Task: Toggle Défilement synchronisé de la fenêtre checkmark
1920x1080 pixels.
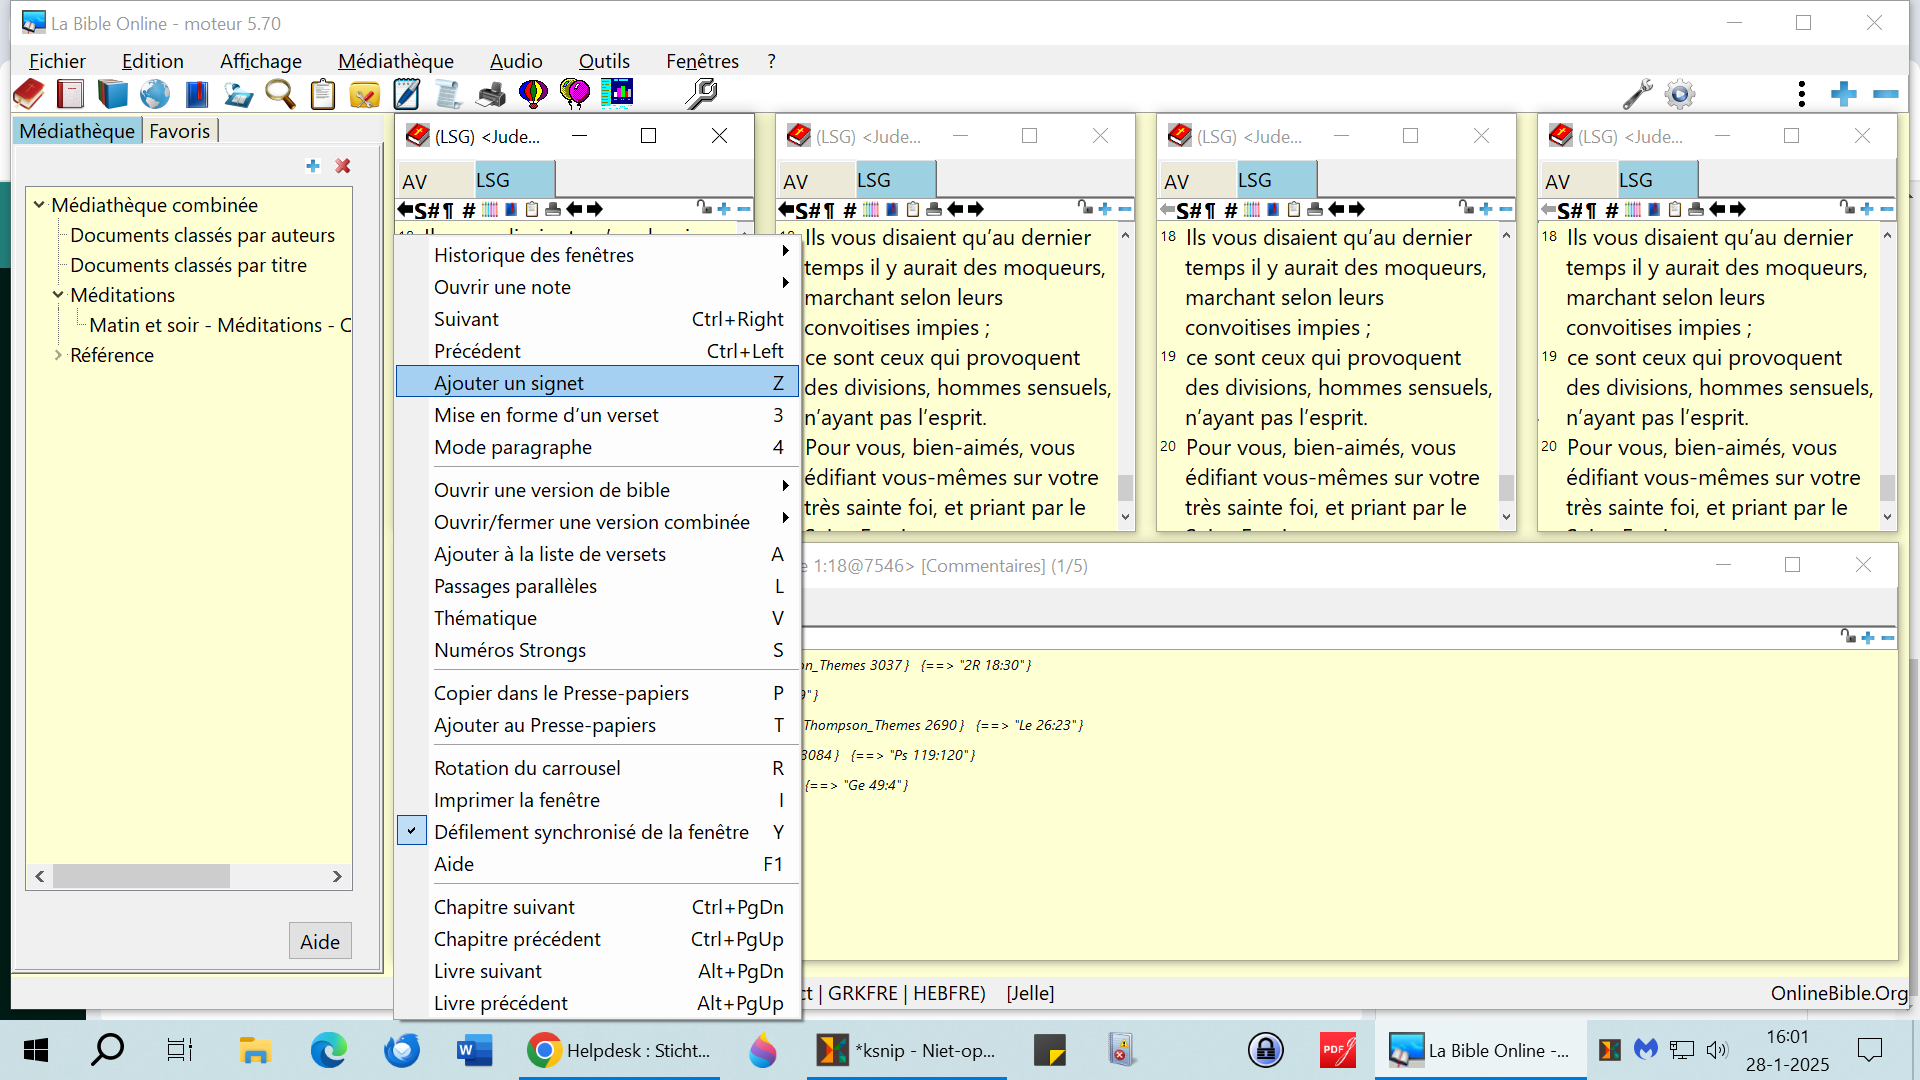Action: 590,832
